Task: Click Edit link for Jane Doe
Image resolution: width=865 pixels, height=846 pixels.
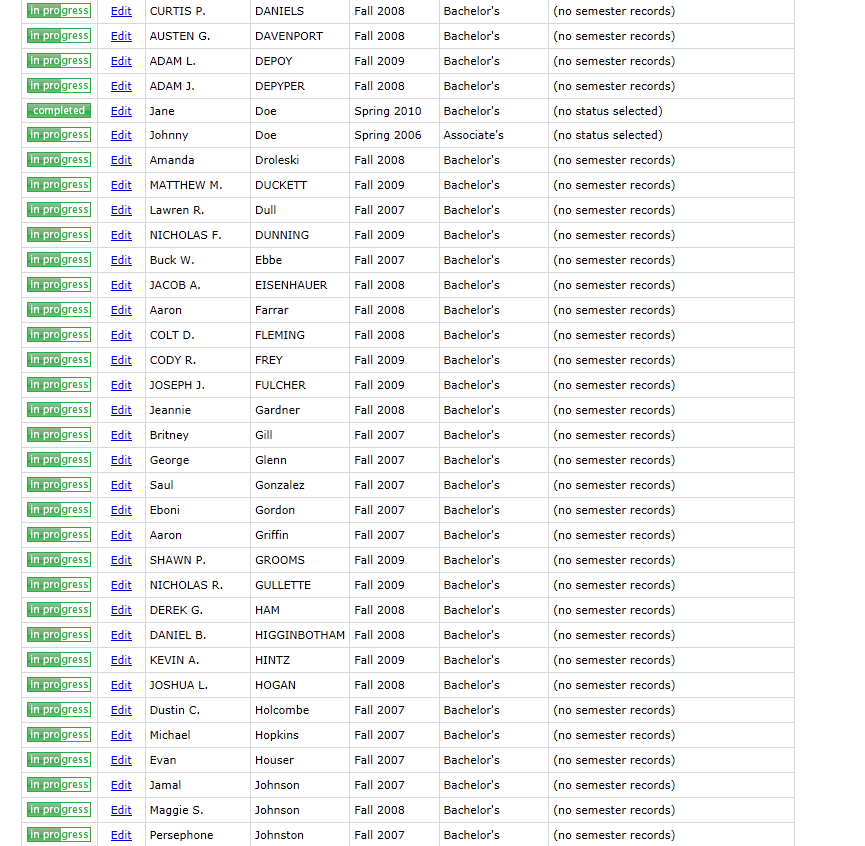Action: pos(121,111)
